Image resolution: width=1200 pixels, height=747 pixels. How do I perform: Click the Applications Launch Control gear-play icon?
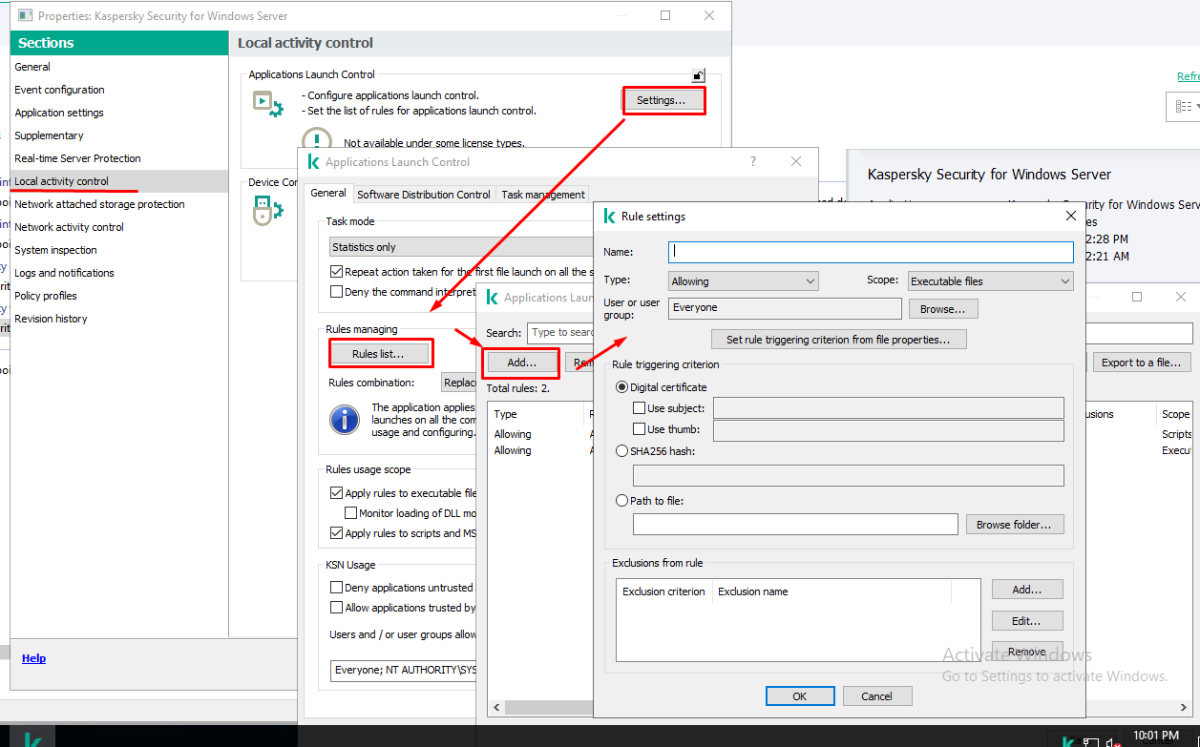[x=268, y=103]
